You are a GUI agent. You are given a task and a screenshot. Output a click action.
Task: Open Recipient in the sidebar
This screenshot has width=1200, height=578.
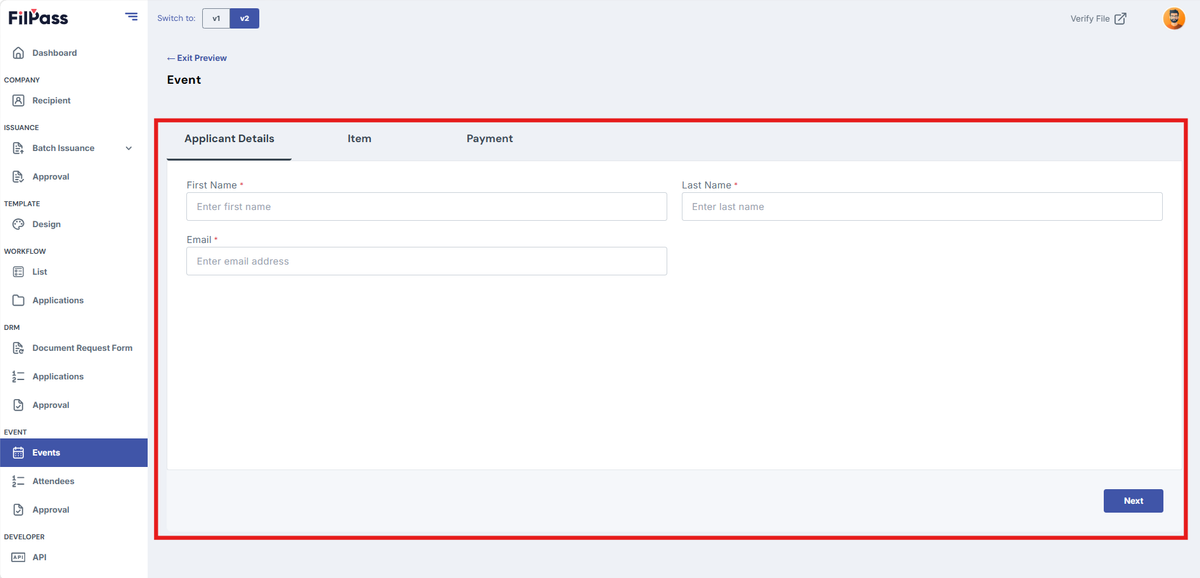coord(51,100)
